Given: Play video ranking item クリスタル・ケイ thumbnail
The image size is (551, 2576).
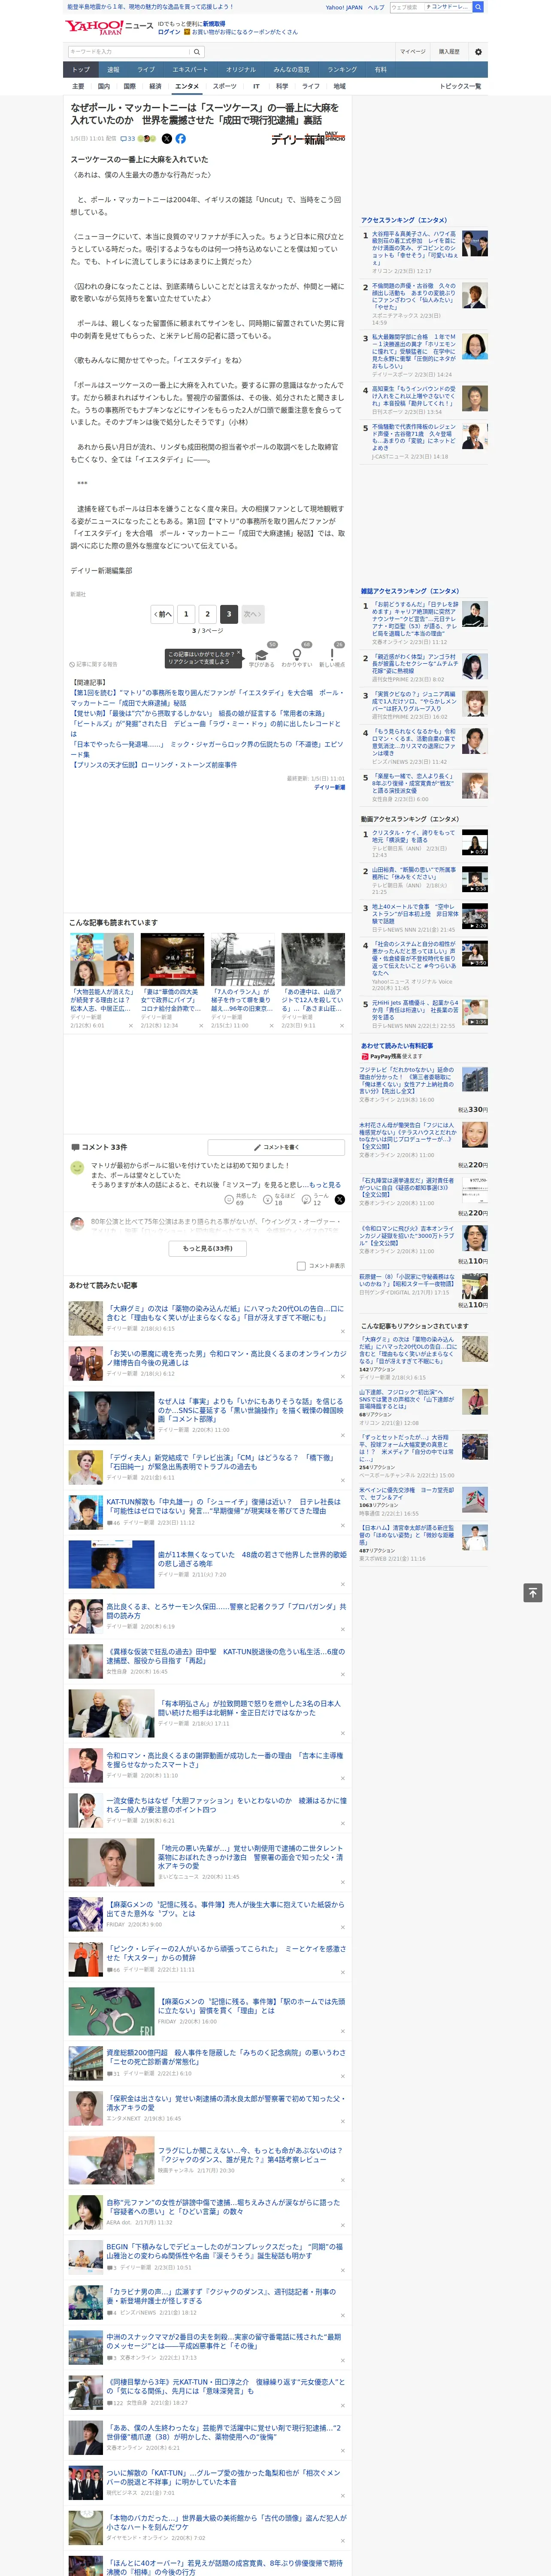Looking at the screenshot, I should tap(474, 842).
